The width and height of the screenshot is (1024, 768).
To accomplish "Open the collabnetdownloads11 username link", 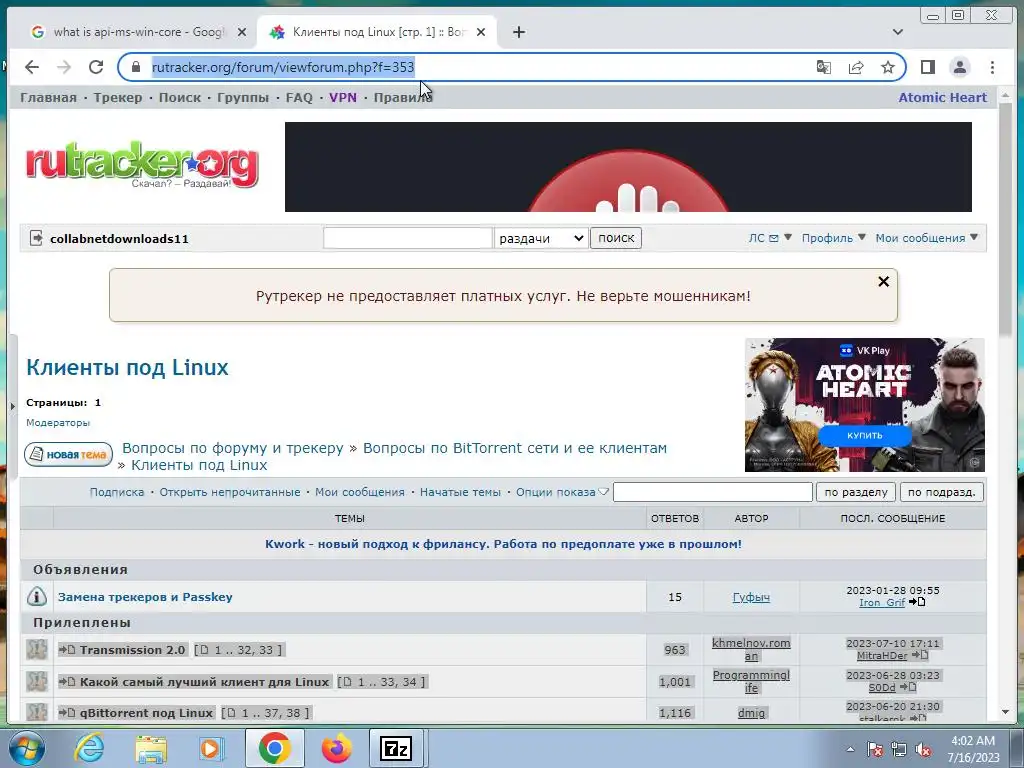I will 120,239.
